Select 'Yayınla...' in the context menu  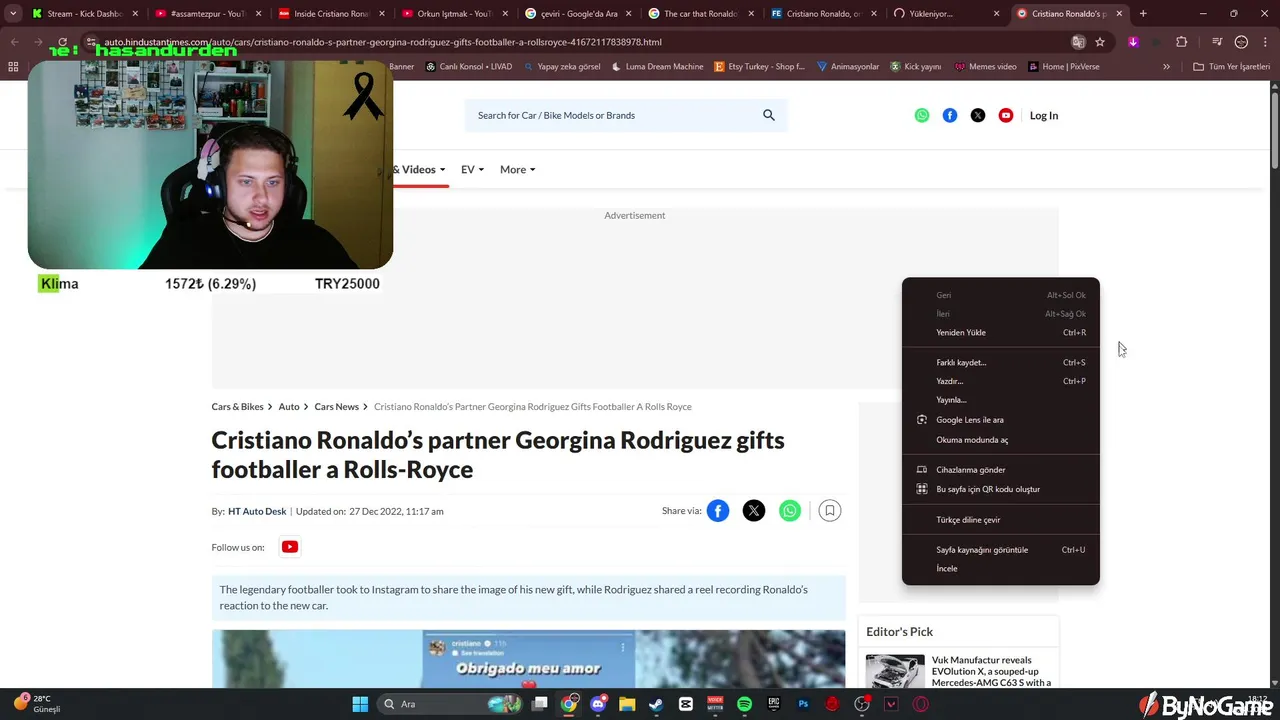coord(1000,400)
